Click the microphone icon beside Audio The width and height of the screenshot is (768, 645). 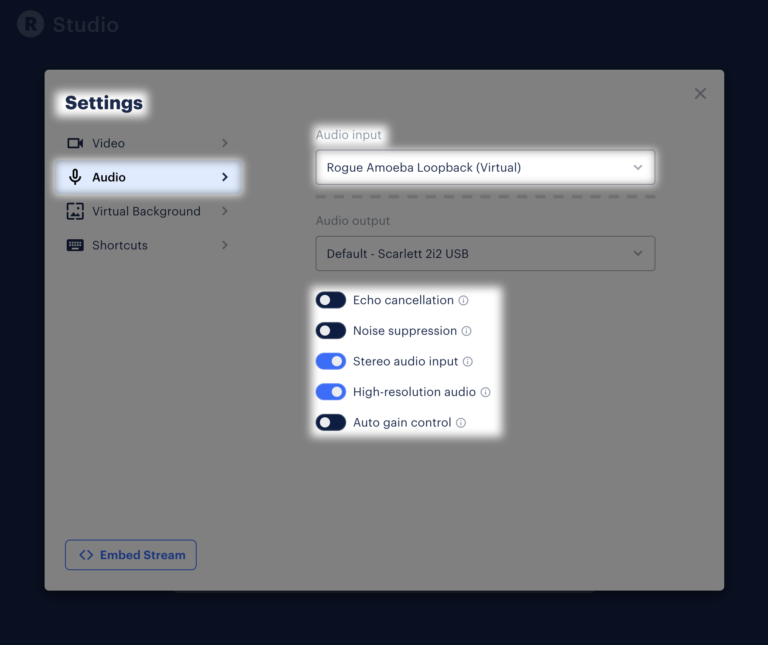click(75, 177)
